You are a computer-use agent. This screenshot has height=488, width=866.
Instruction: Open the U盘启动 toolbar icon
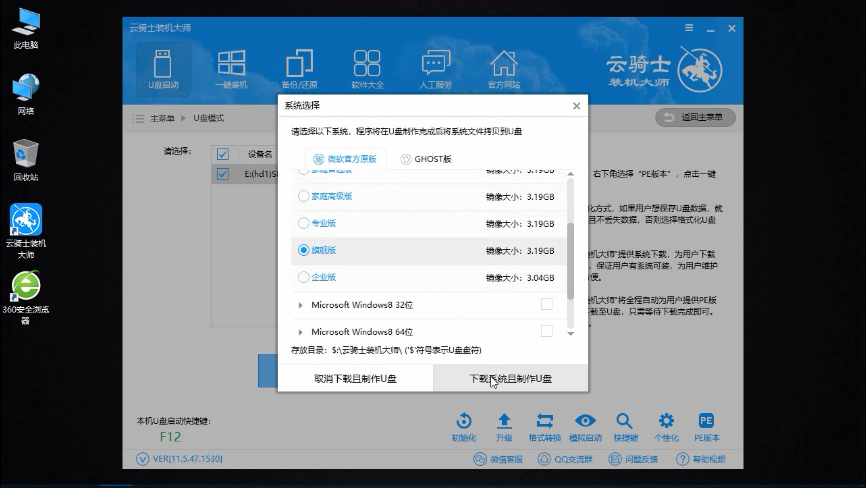(163, 69)
